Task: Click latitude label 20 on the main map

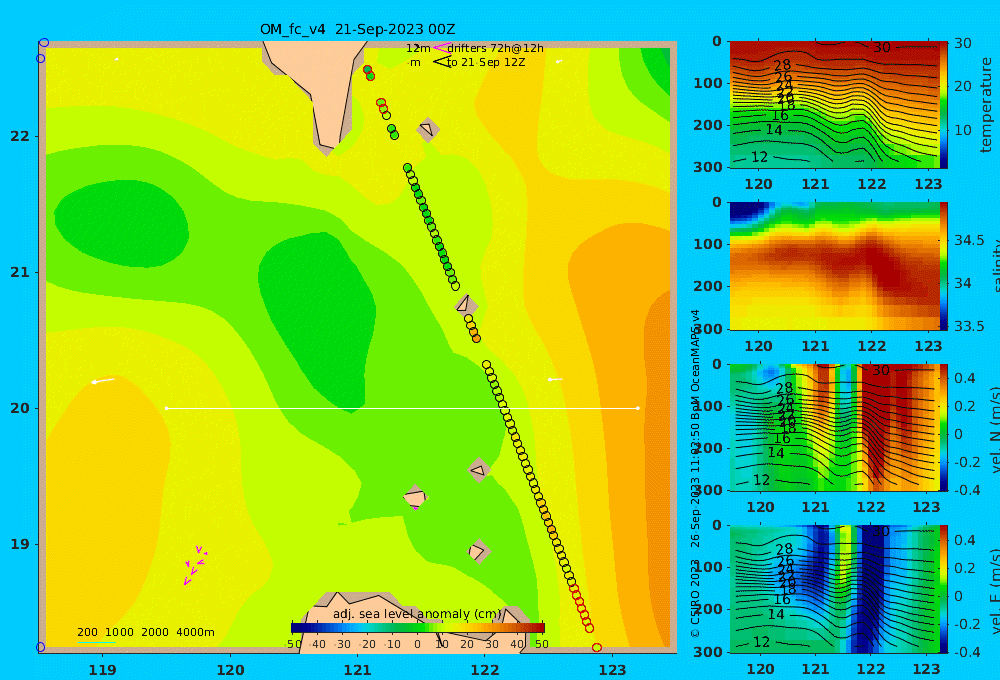Action: [20, 408]
